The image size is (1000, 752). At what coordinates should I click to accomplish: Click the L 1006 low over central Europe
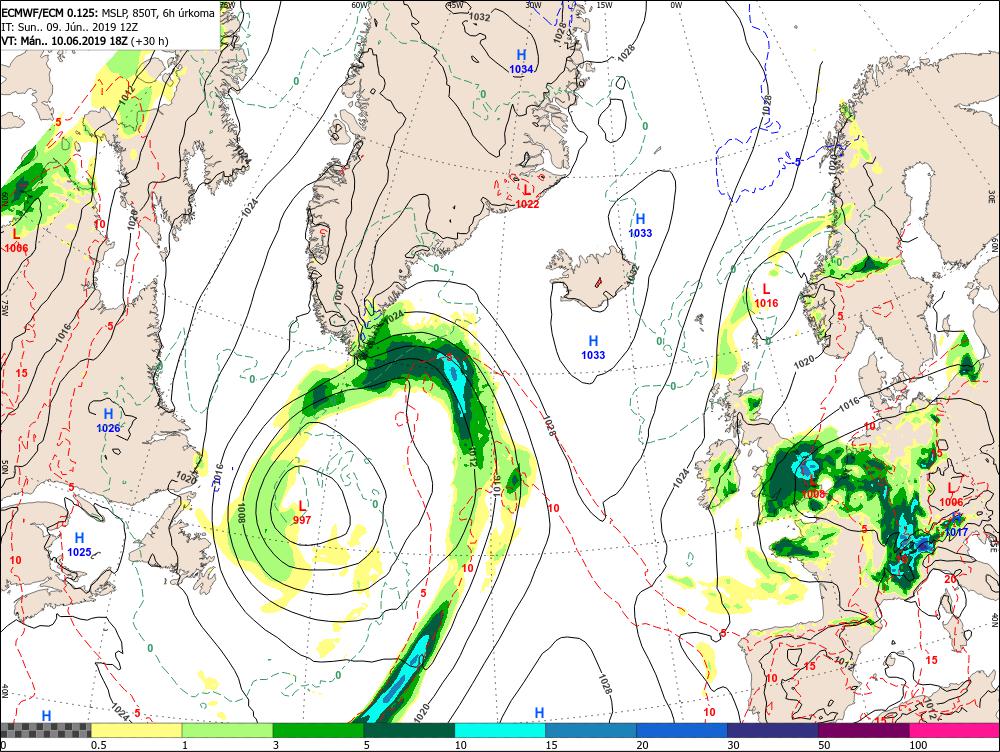[951, 495]
